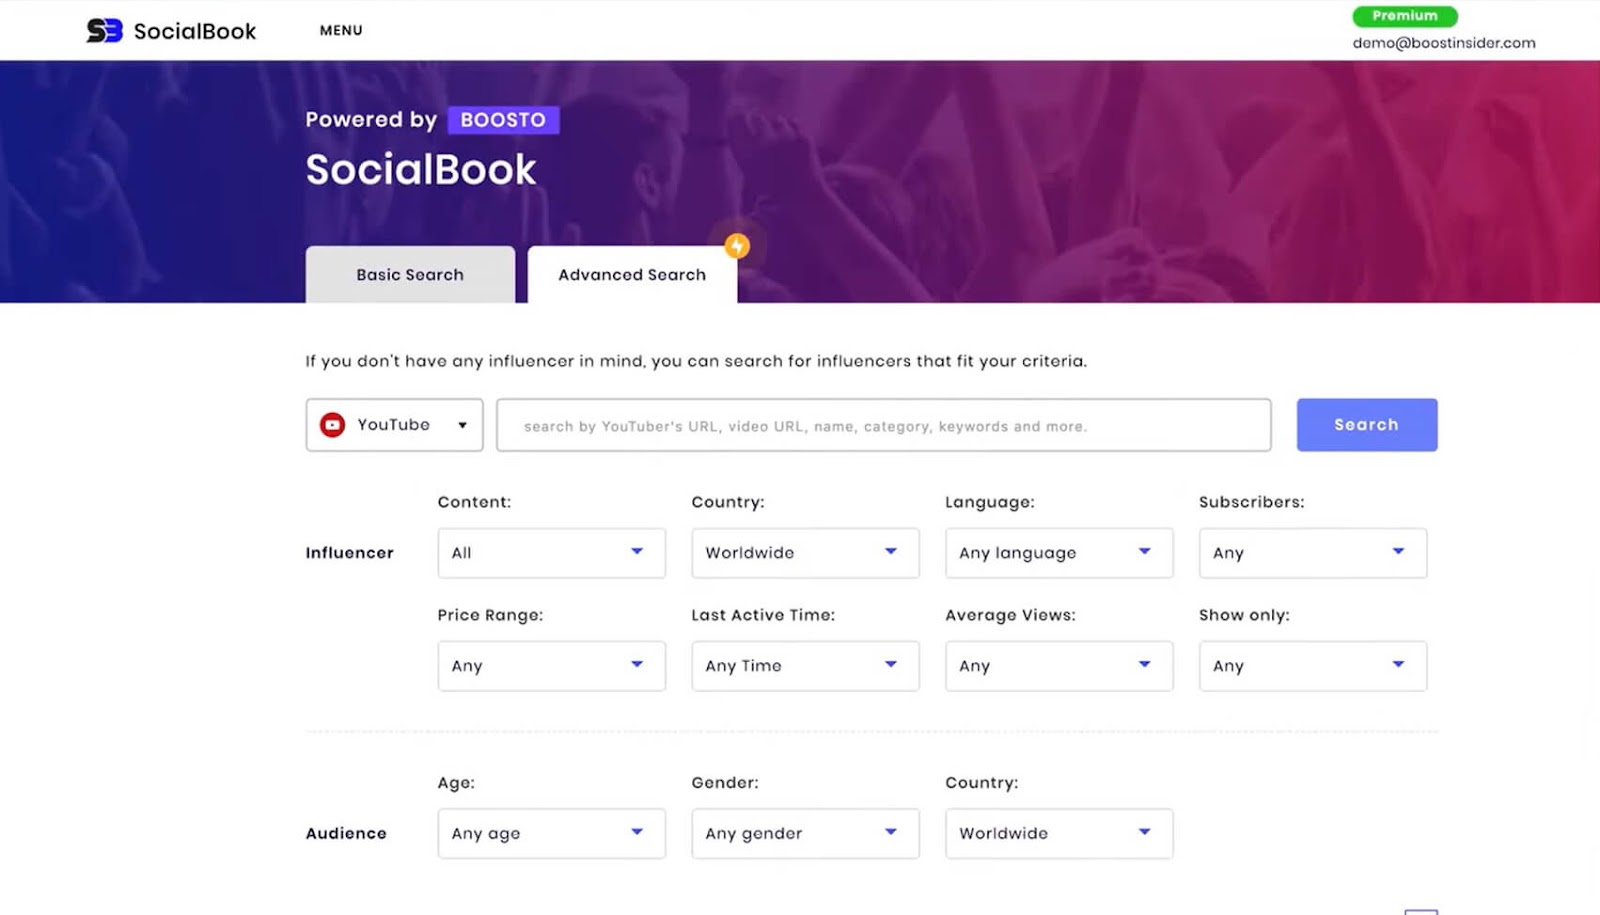1600x915 pixels.
Task: Click the BOOSTO label
Action: point(503,120)
